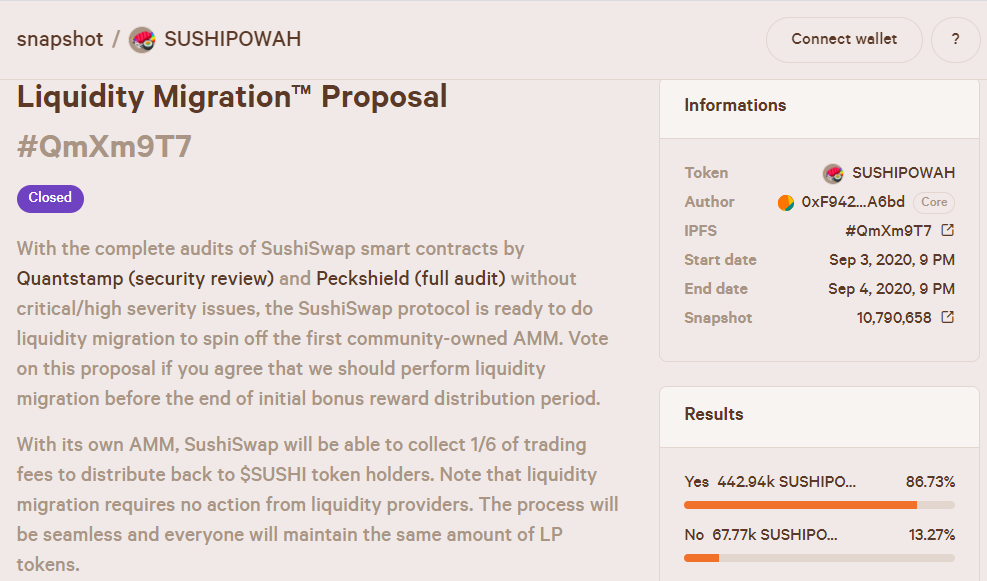Click the SUSHIPOWAH token name in Informations
The height and width of the screenshot is (581, 987).
903,173
